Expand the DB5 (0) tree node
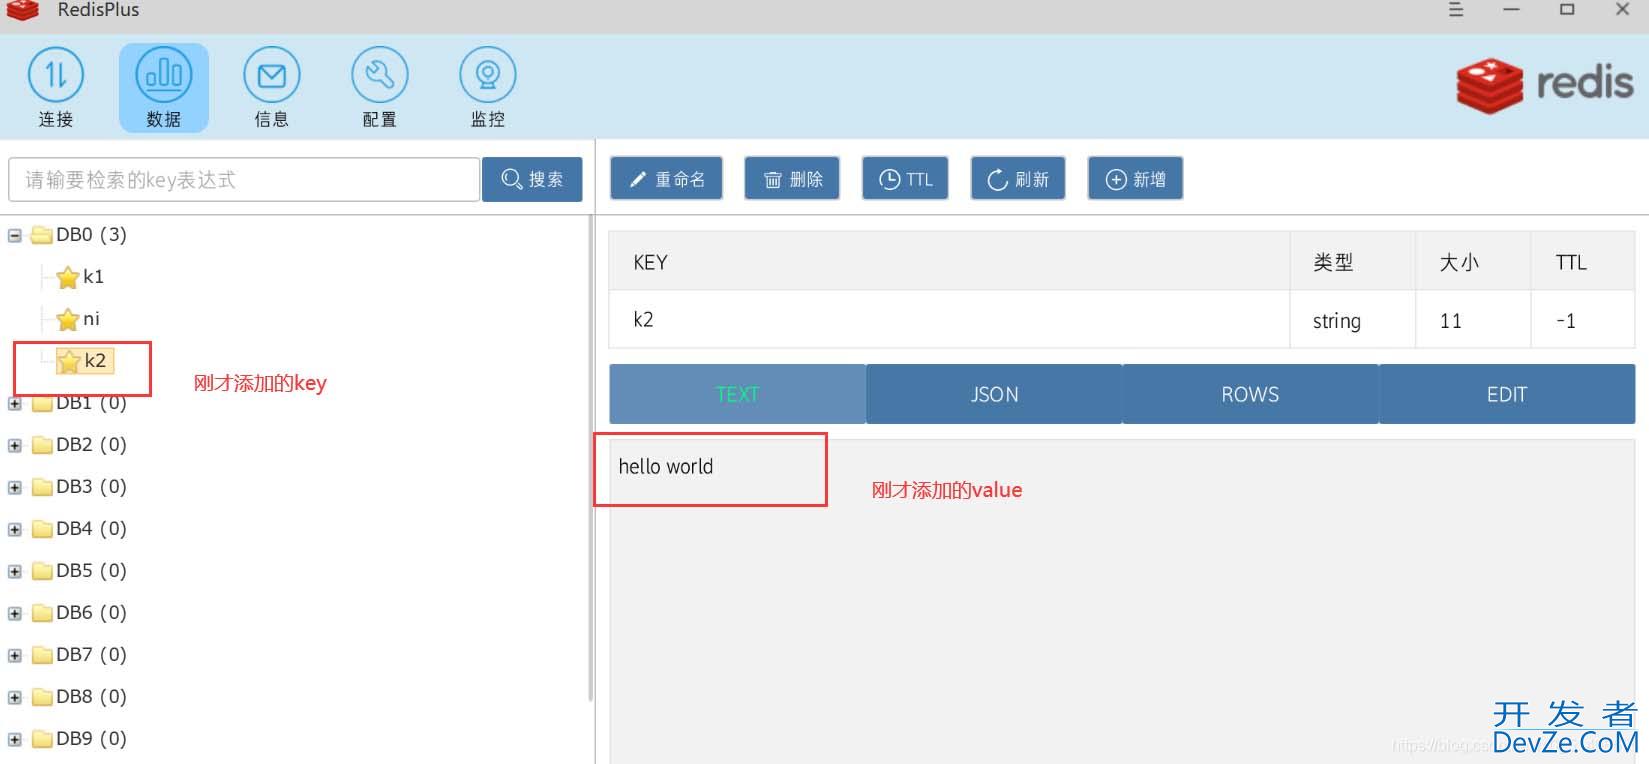Image resolution: width=1649 pixels, height=764 pixels. pyautogui.click(x=15, y=572)
